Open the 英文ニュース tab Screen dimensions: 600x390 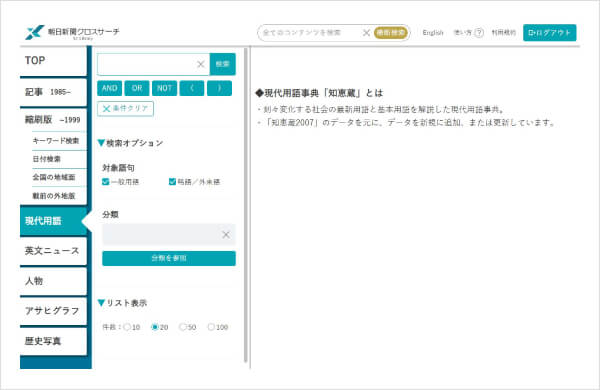[x=53, y=251]
